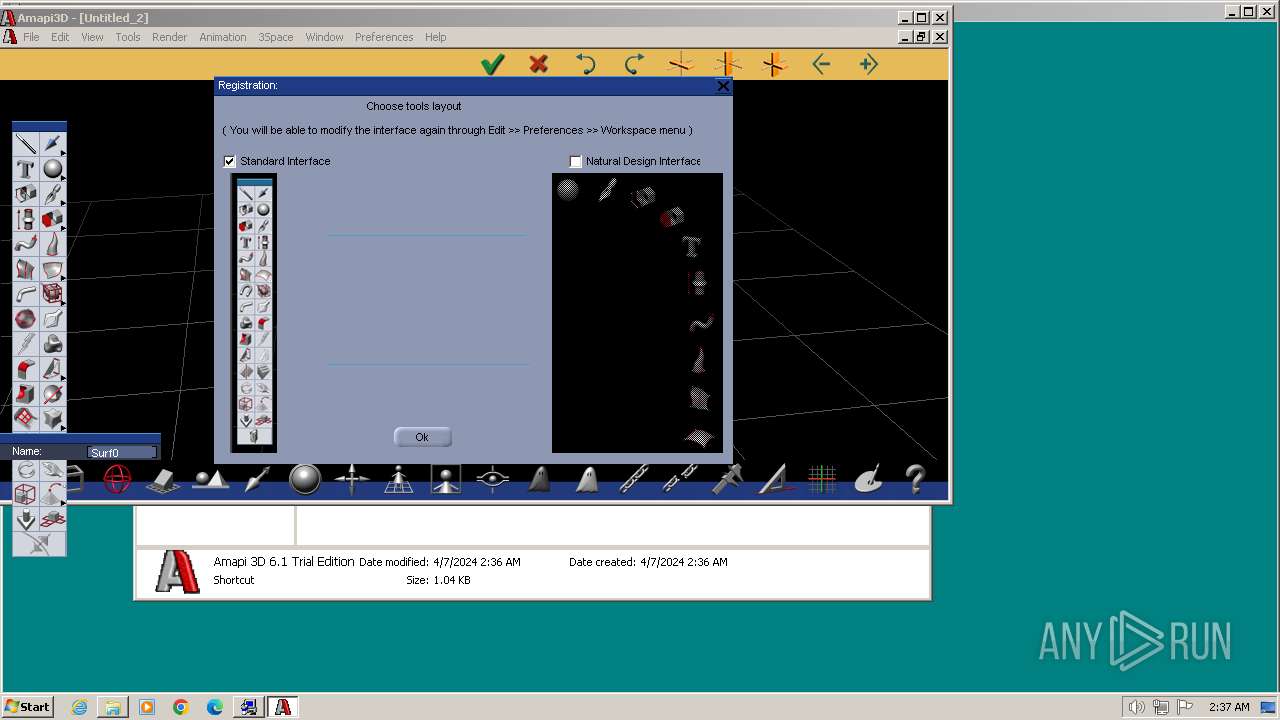Open the Edit menu
Image resolution: width=1280 pixels, height=720 pixels.
[x=60, y=37]
